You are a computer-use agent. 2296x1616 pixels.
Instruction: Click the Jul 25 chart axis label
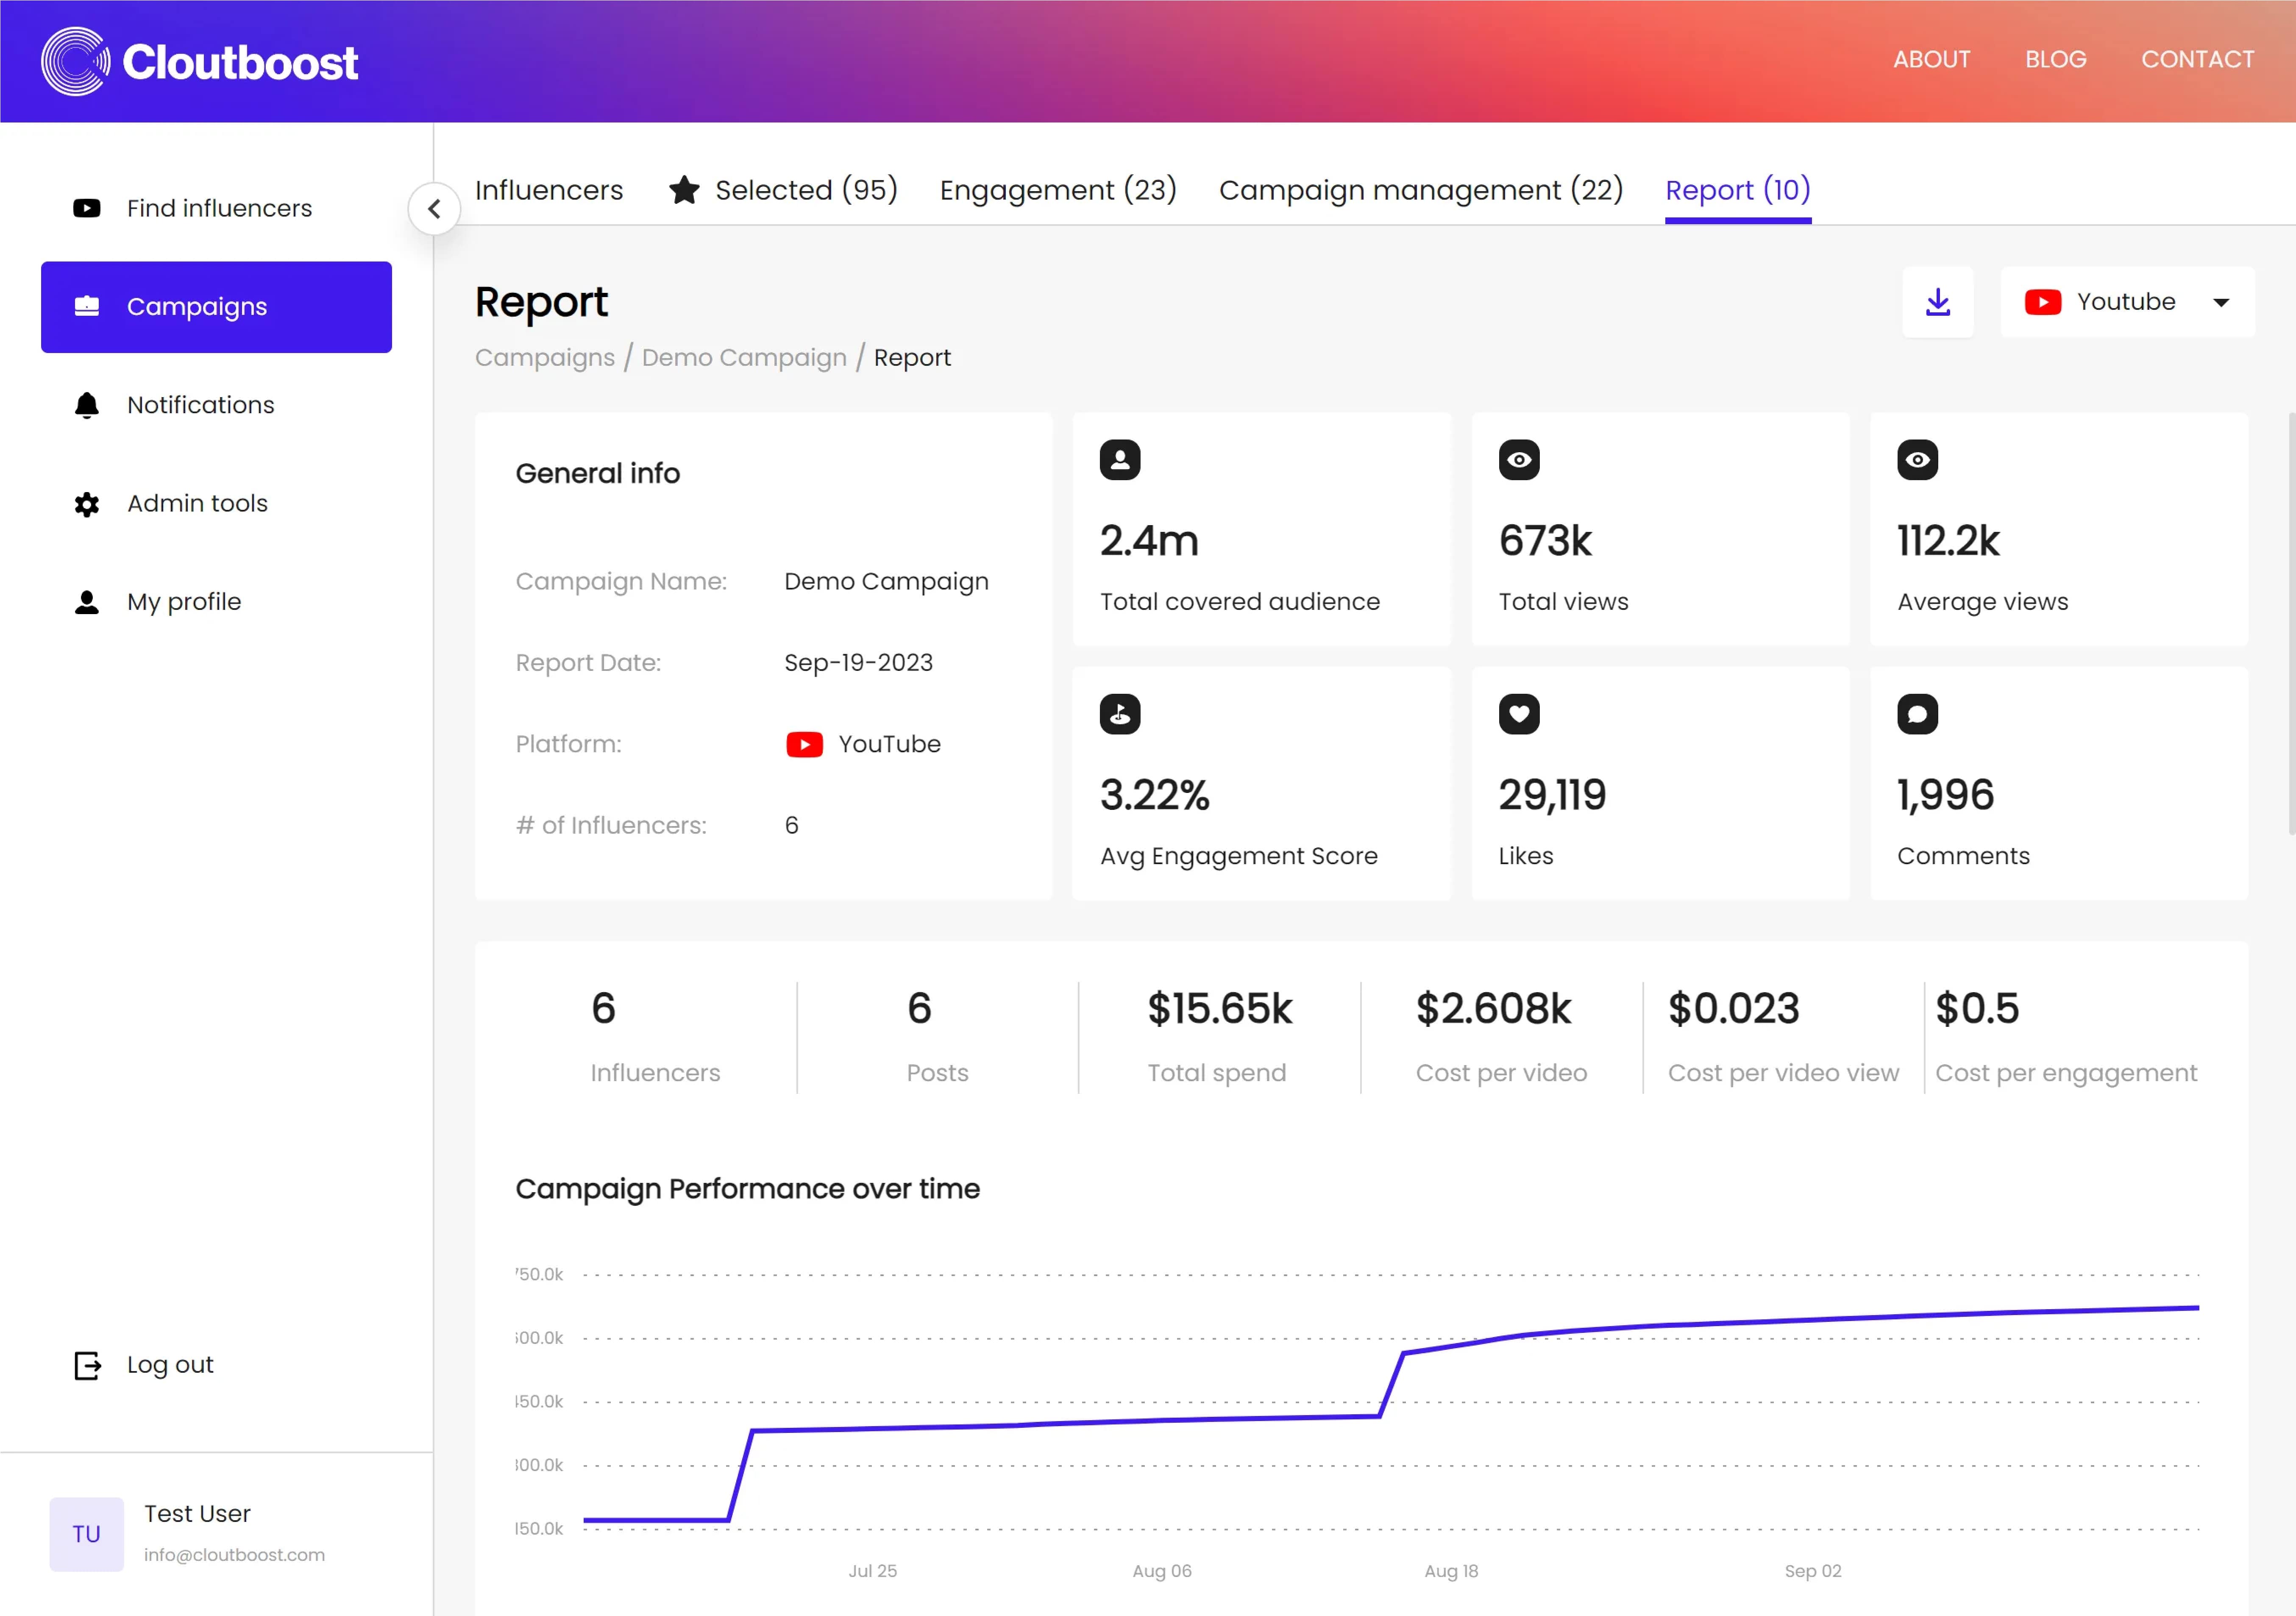tap(873, 1571)
